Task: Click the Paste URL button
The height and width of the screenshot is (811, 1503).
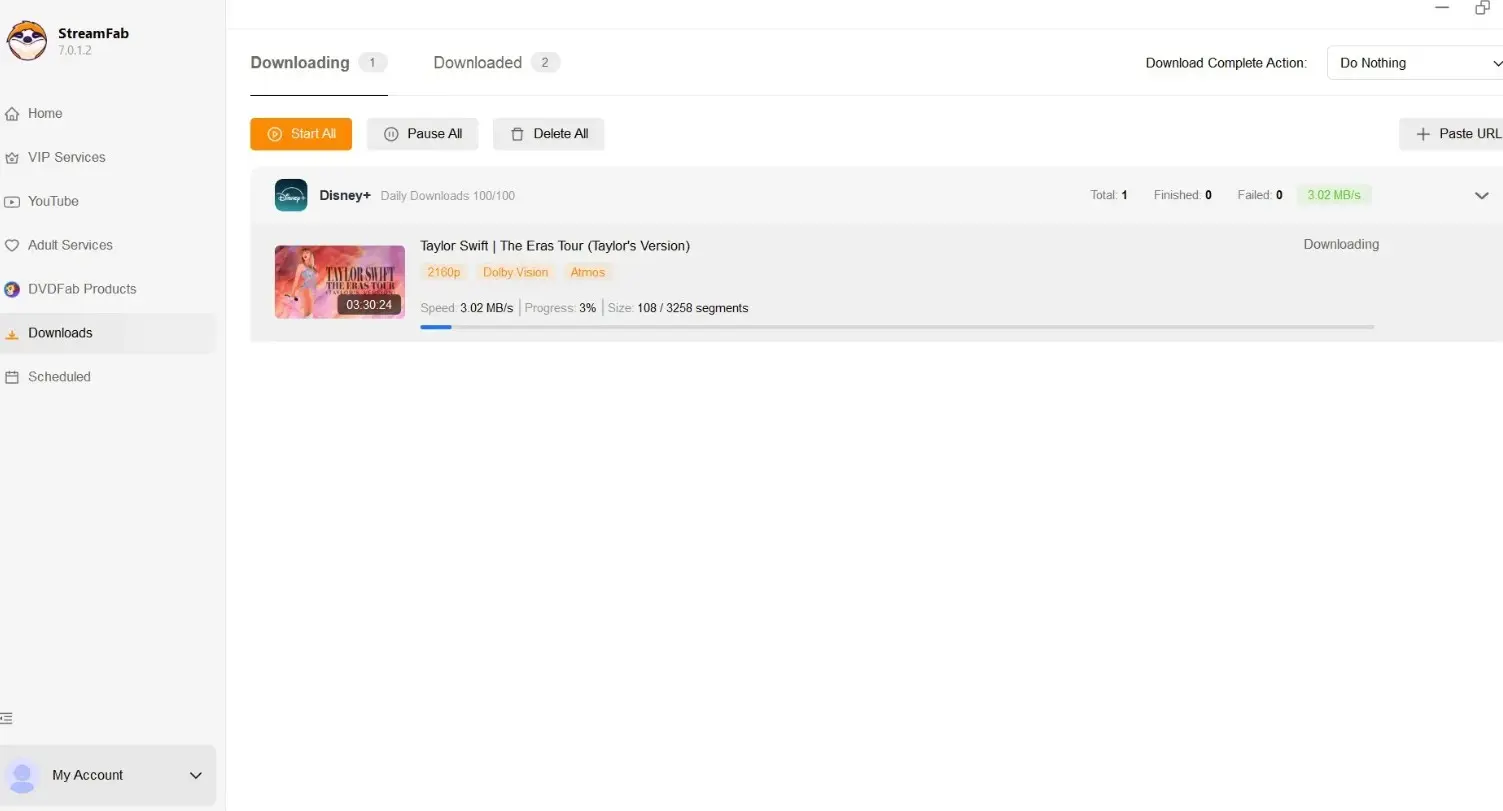Action: [x=1451, y=134]
